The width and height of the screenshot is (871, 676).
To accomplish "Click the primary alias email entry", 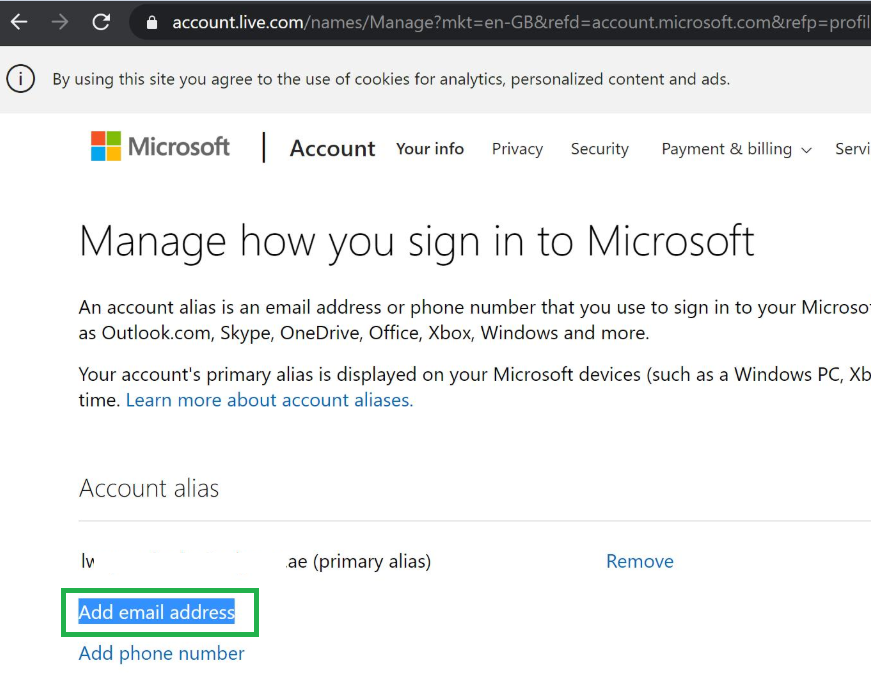I will point(256,561).
